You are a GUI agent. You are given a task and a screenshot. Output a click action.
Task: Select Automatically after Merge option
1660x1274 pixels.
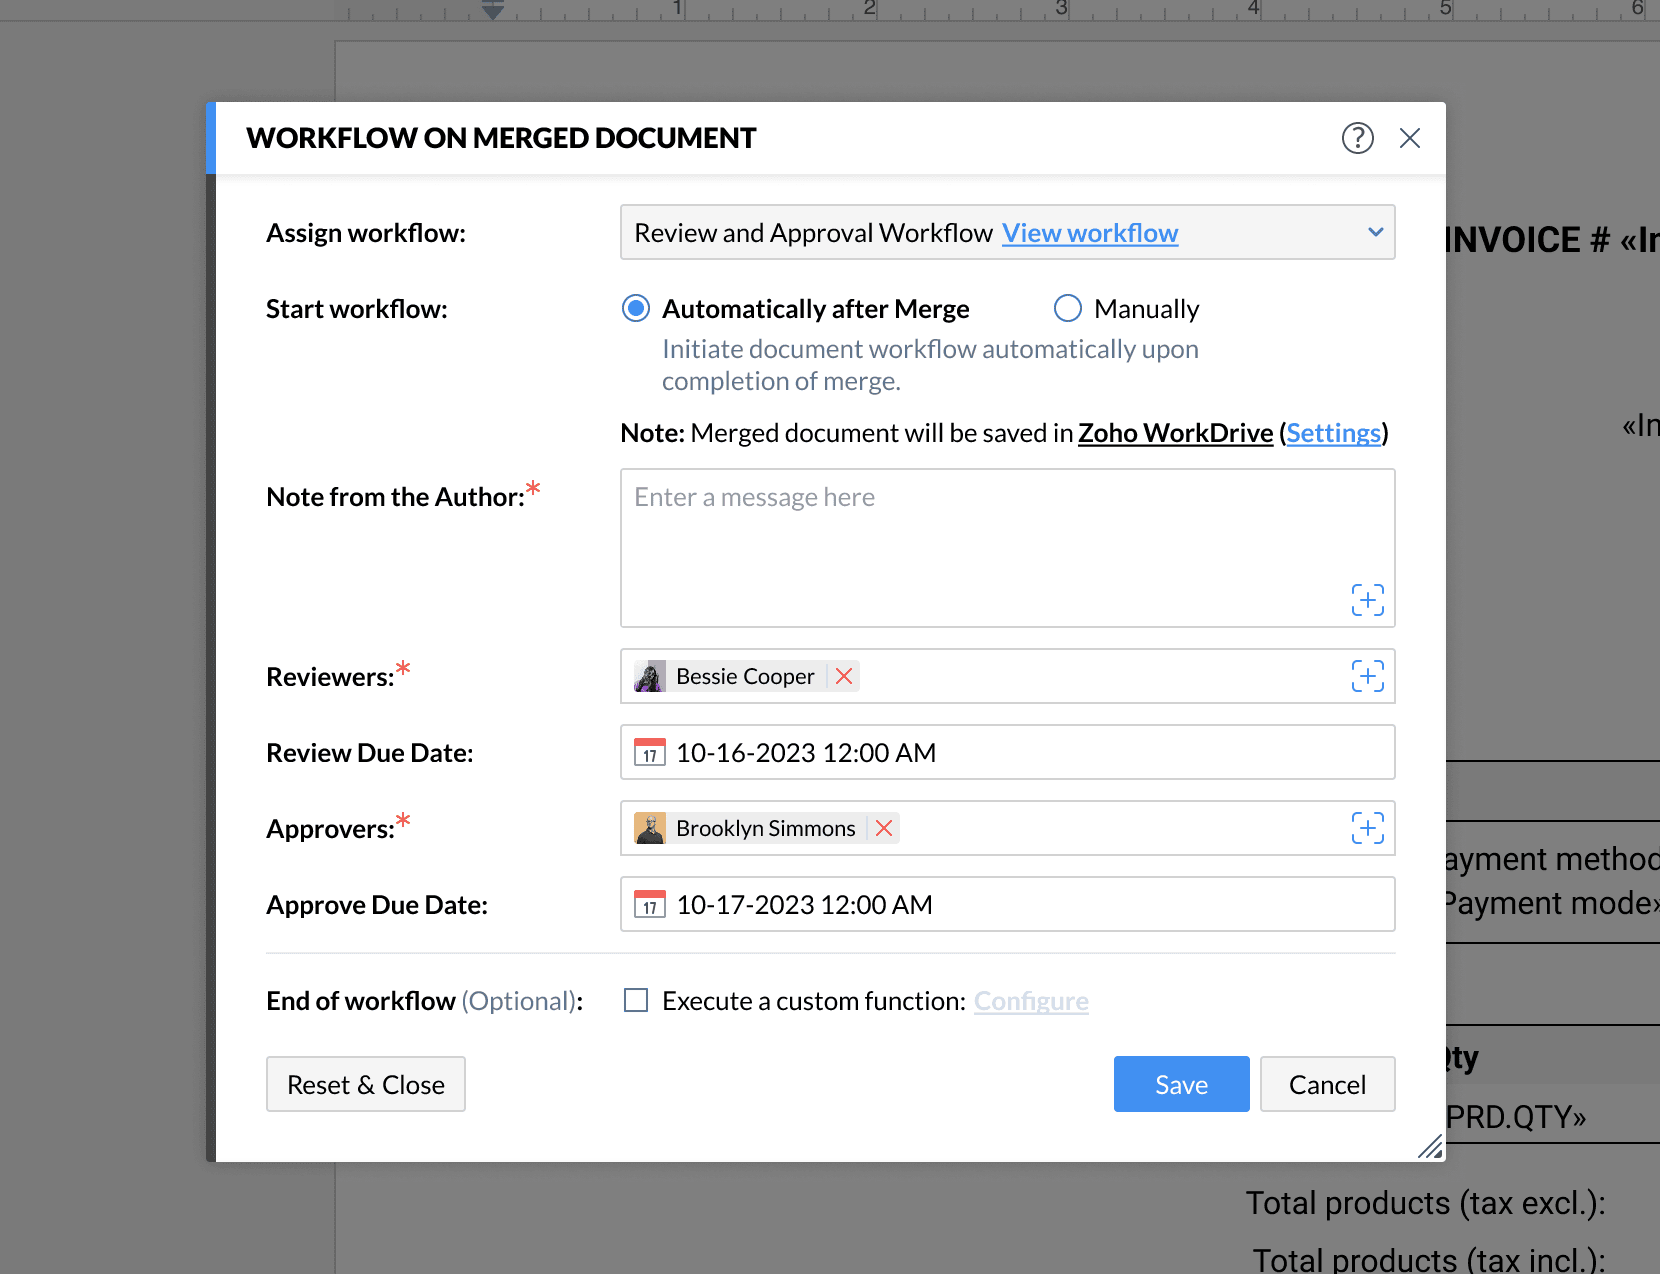[636, 308]
